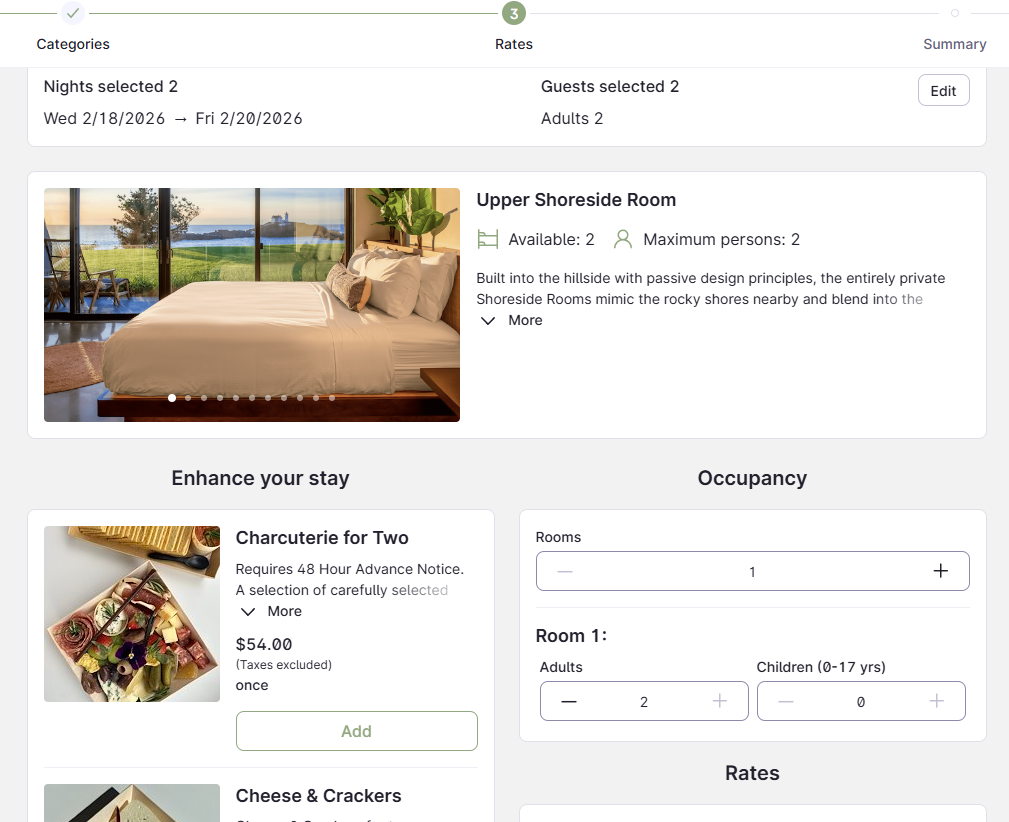Click the Charcuterie board image
This screenshot has height=822, width=1009.
(131, 613)
